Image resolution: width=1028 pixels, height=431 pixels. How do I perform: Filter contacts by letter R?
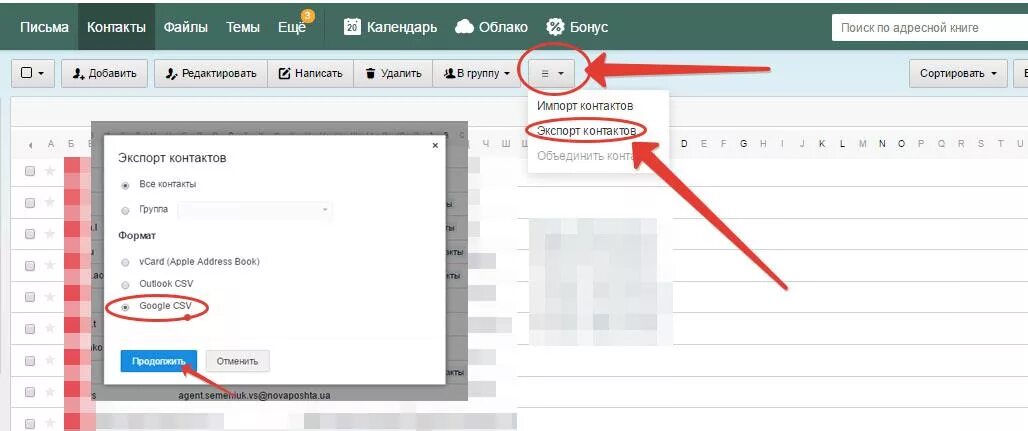[x=961, y=144]
